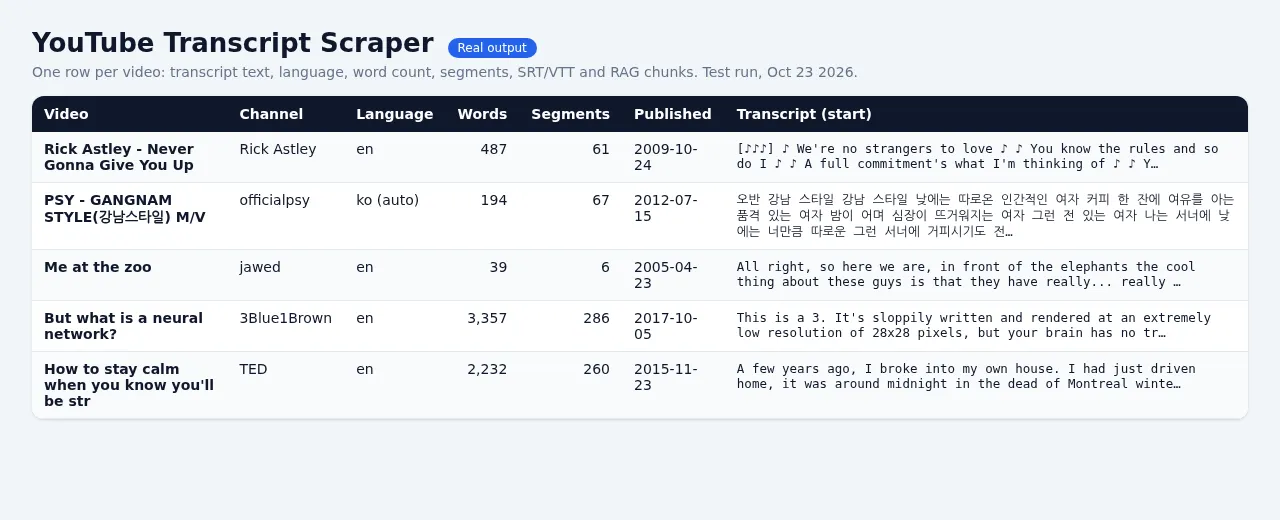Select the Me at the zoo title
The height and width of the screenshot is (520, 1280).
[x=98, y=267]
